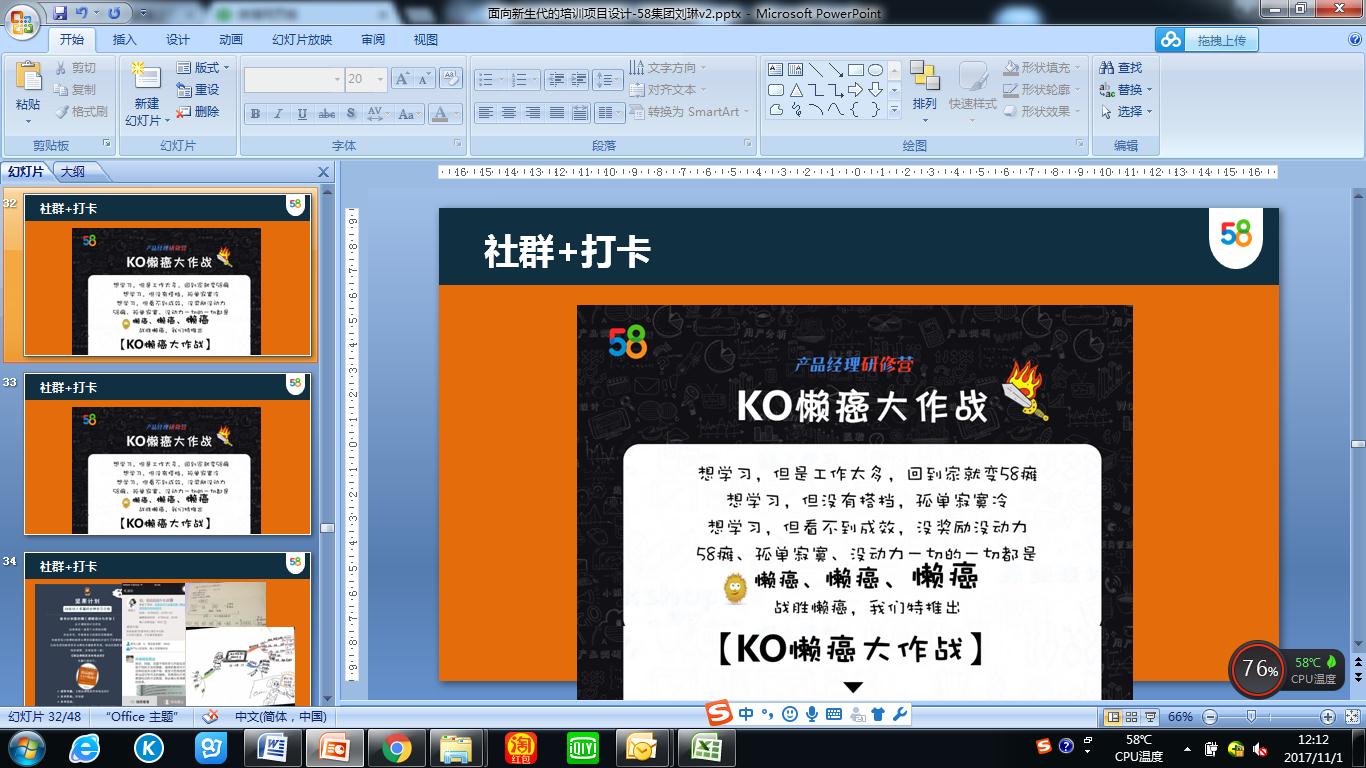This screenshot has height=768, width=1366.
Task: Click the Find (查找) binoculars button
Action: tap(1121, 68)
